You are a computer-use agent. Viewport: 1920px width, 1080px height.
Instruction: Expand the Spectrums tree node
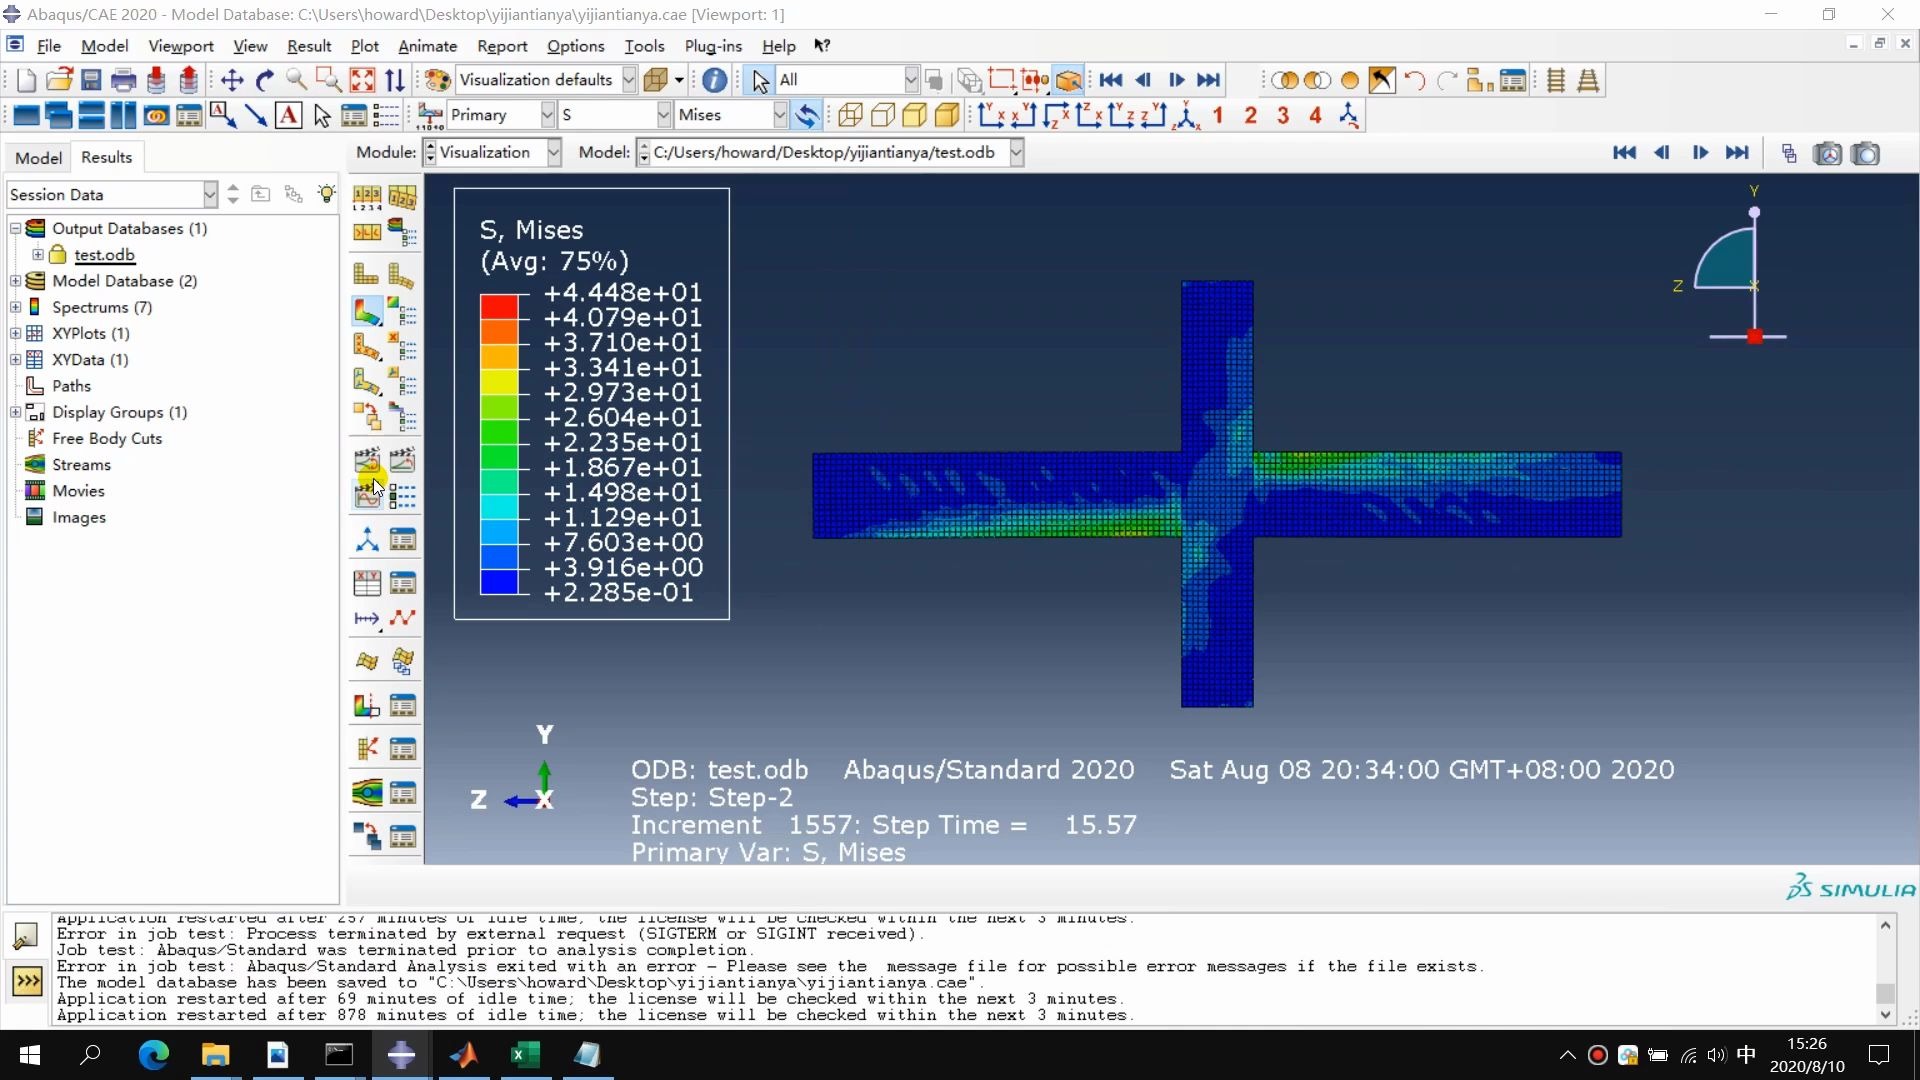(16, 307)
